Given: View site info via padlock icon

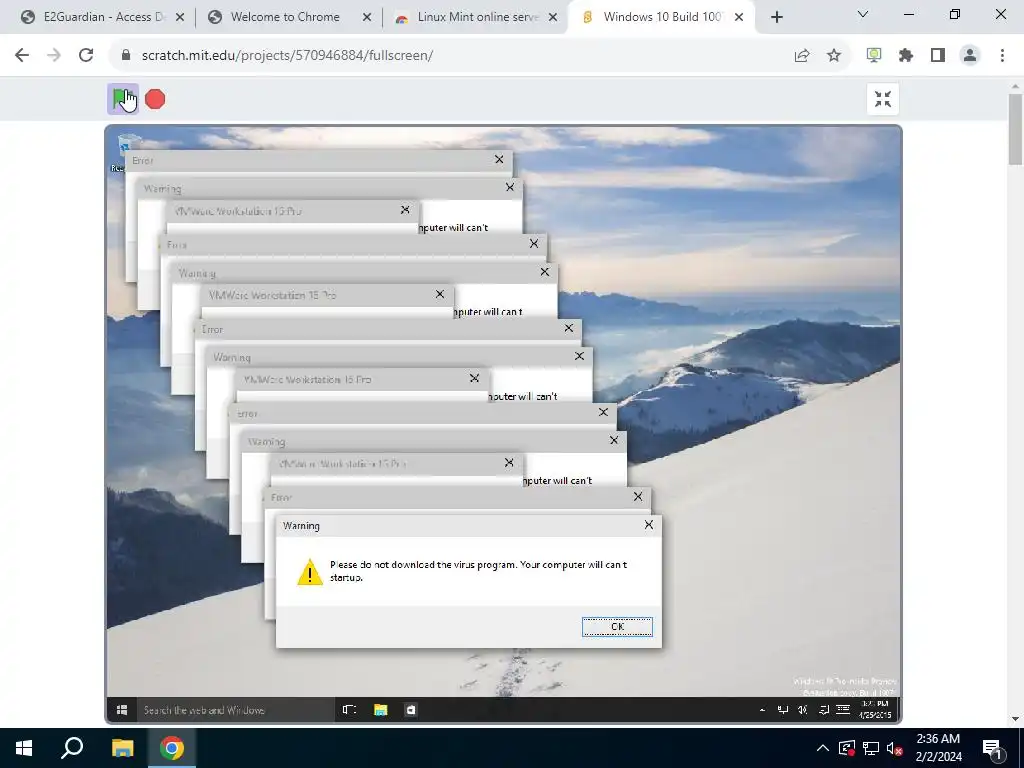Looking at the screenshot, I should click(x=126, y=56).
